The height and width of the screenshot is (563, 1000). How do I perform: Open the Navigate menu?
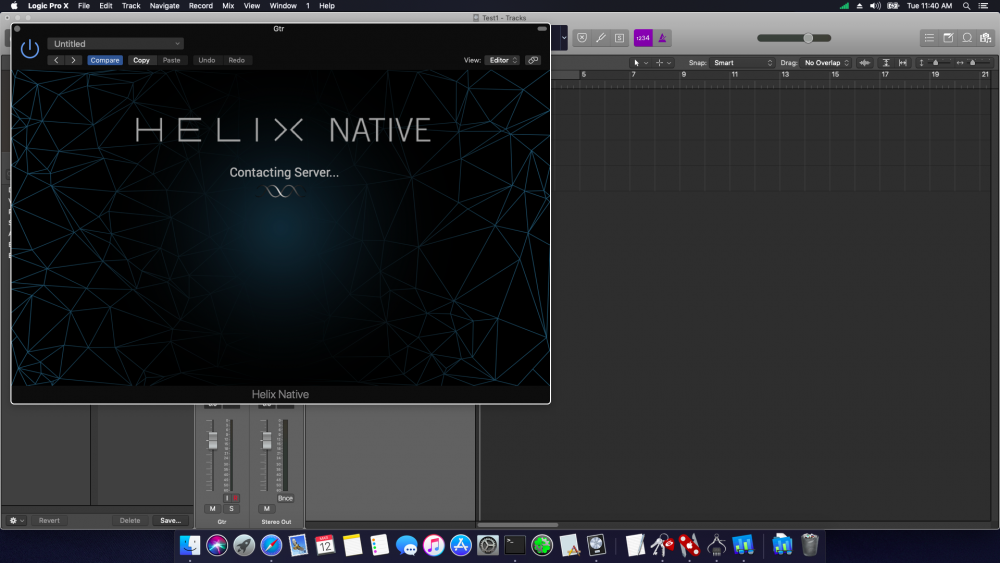[x=165, y=6]
